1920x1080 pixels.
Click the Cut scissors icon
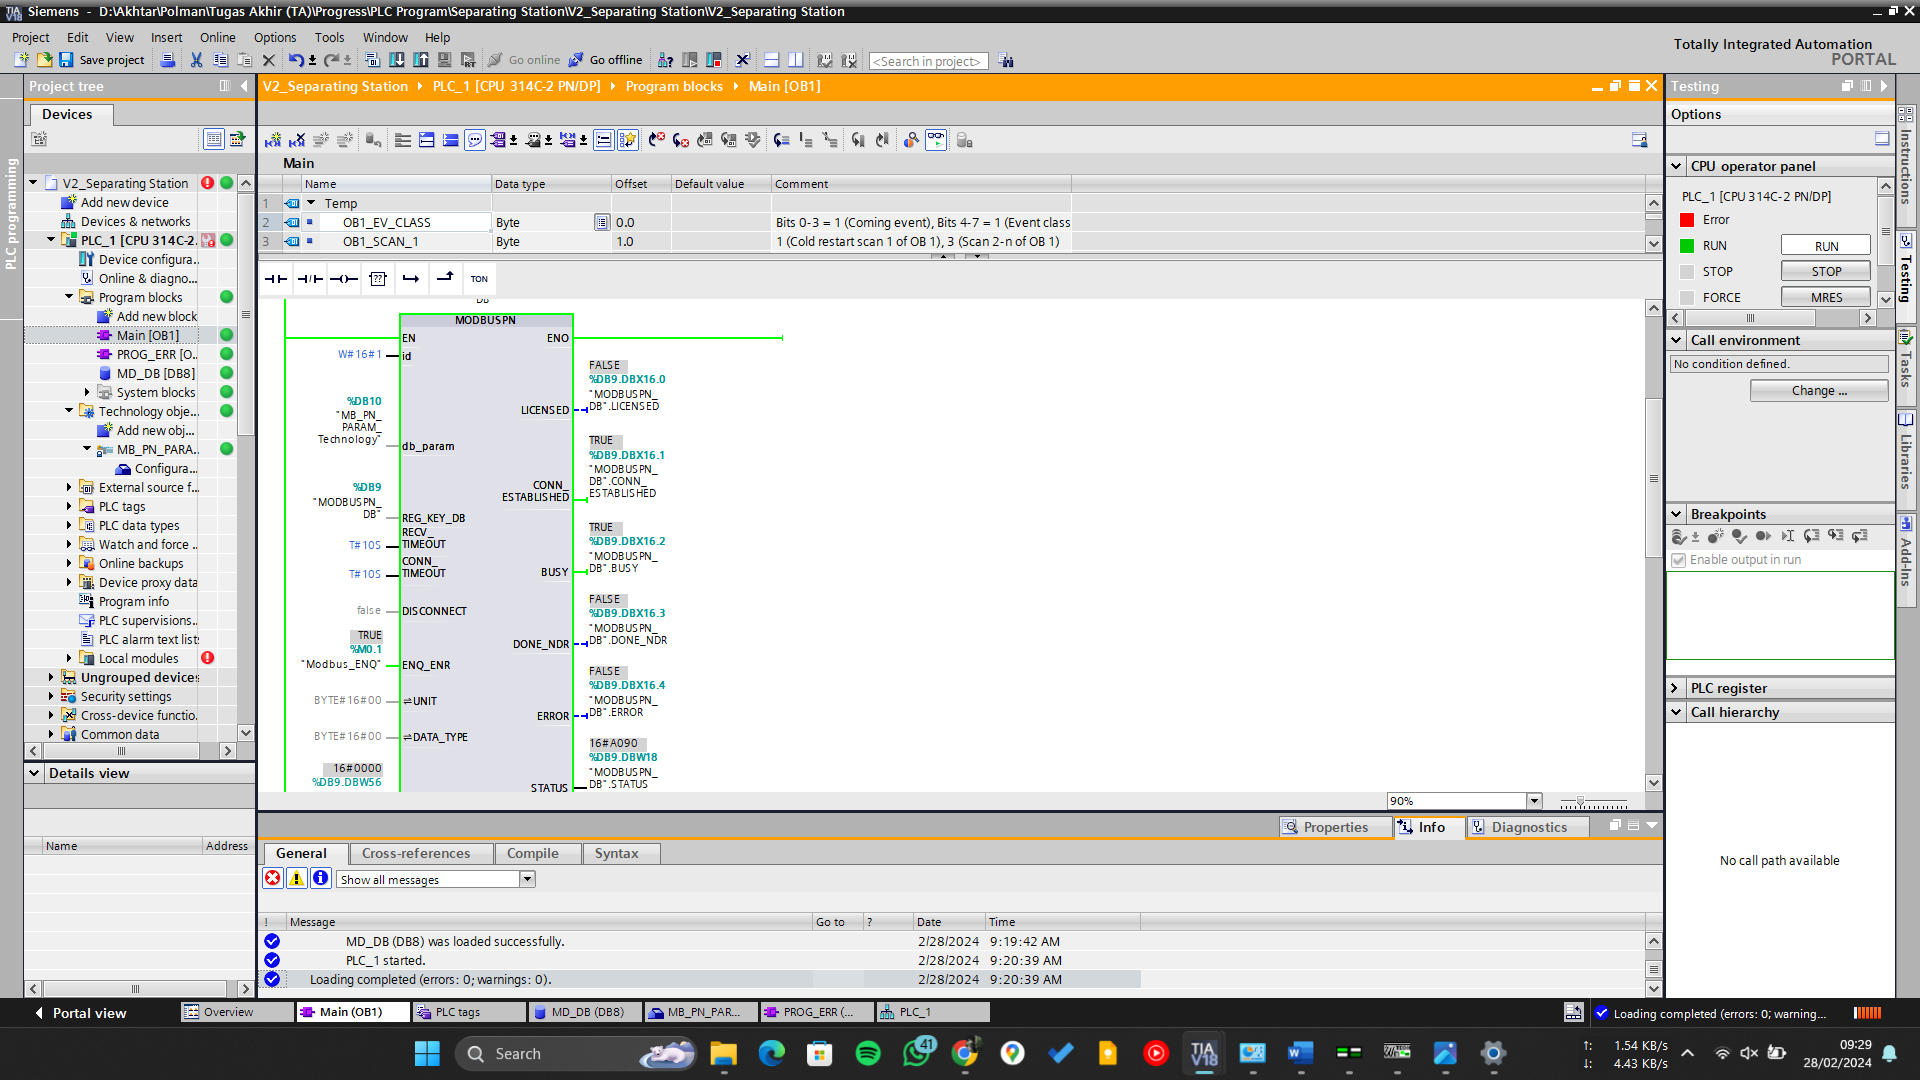coord(196,60)
